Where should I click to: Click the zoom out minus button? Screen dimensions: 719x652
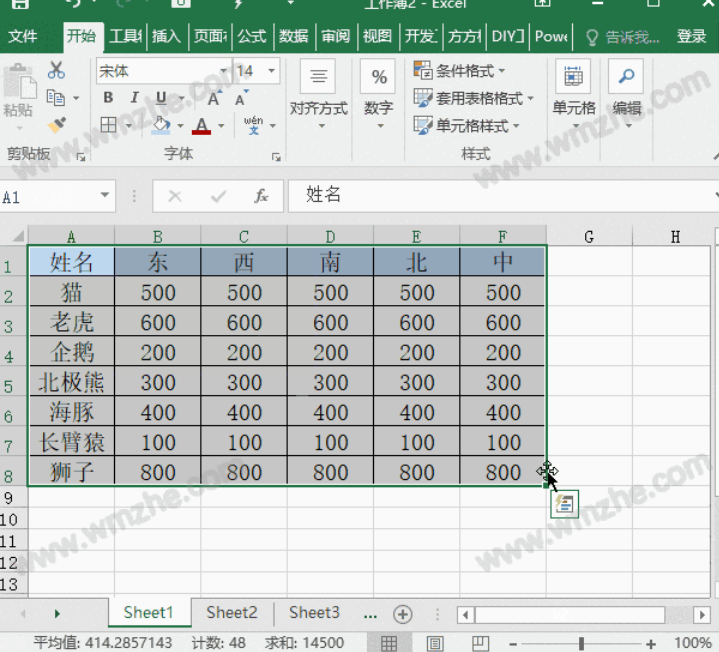tap(513, 644)
